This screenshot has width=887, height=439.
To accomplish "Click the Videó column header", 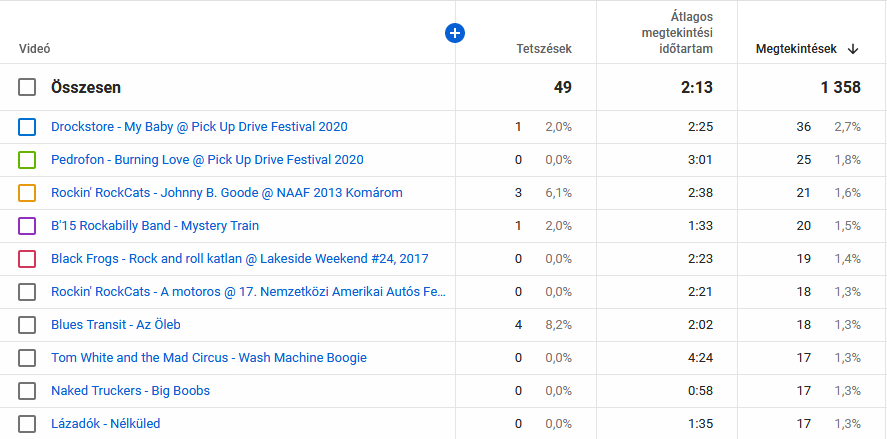I will tap(35, 49).
